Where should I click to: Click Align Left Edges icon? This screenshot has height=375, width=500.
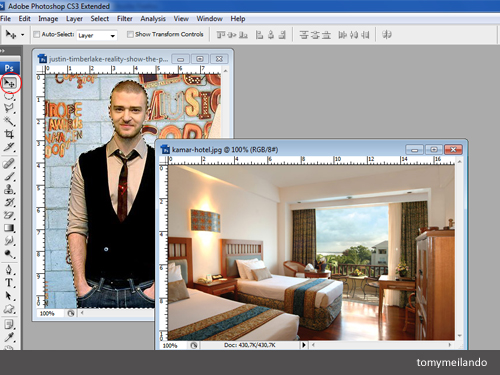pos(259,34)
